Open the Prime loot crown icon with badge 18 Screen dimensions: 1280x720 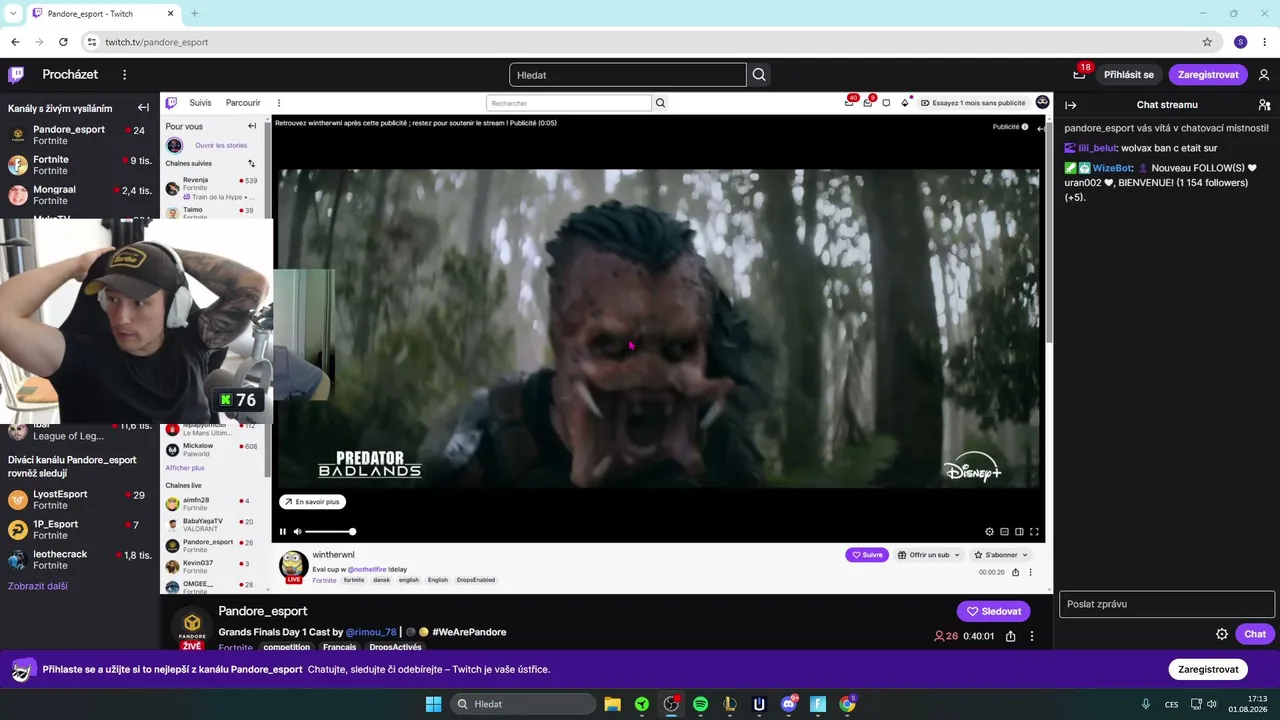click(x=1079, y=74)
